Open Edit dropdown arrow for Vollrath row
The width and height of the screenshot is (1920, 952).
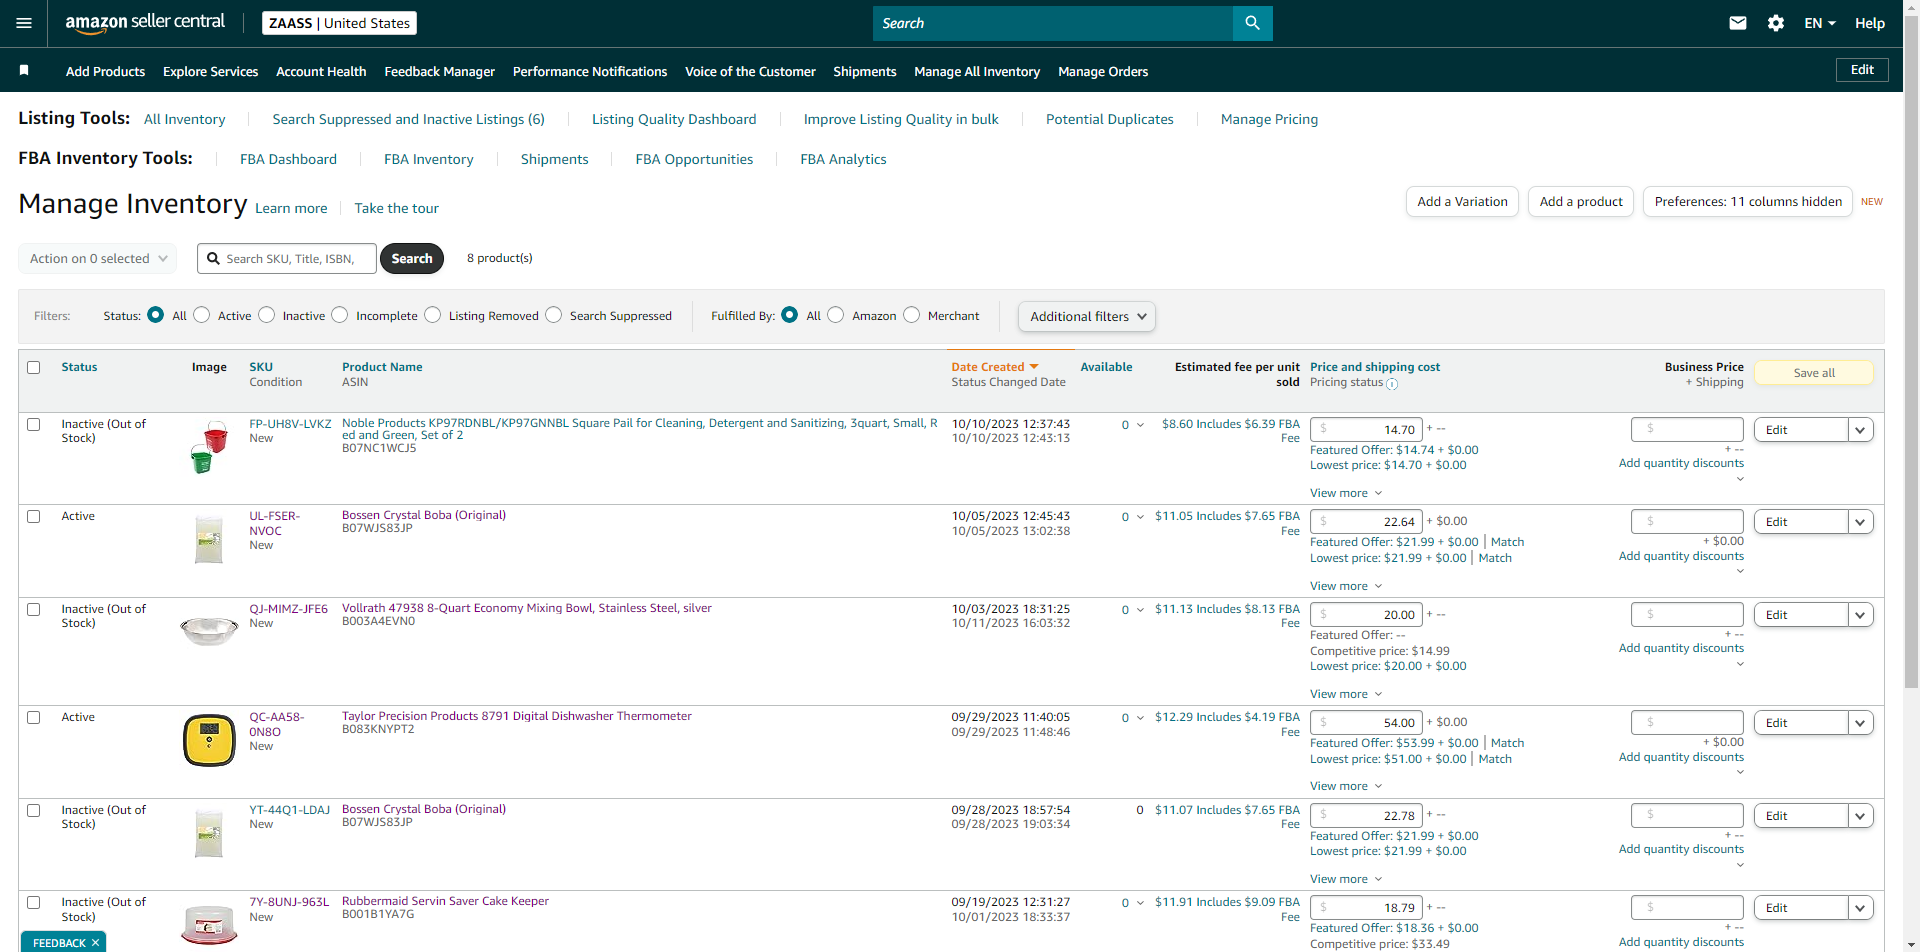point(1860,615)
